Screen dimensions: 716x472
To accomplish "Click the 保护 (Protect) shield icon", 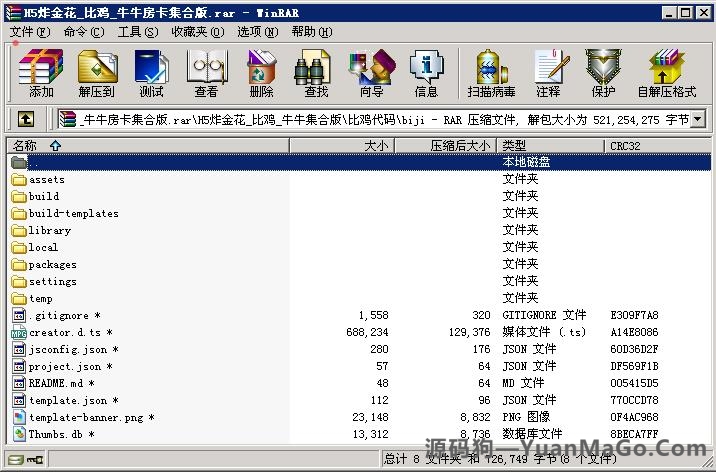I will click(x=603, y=67).
